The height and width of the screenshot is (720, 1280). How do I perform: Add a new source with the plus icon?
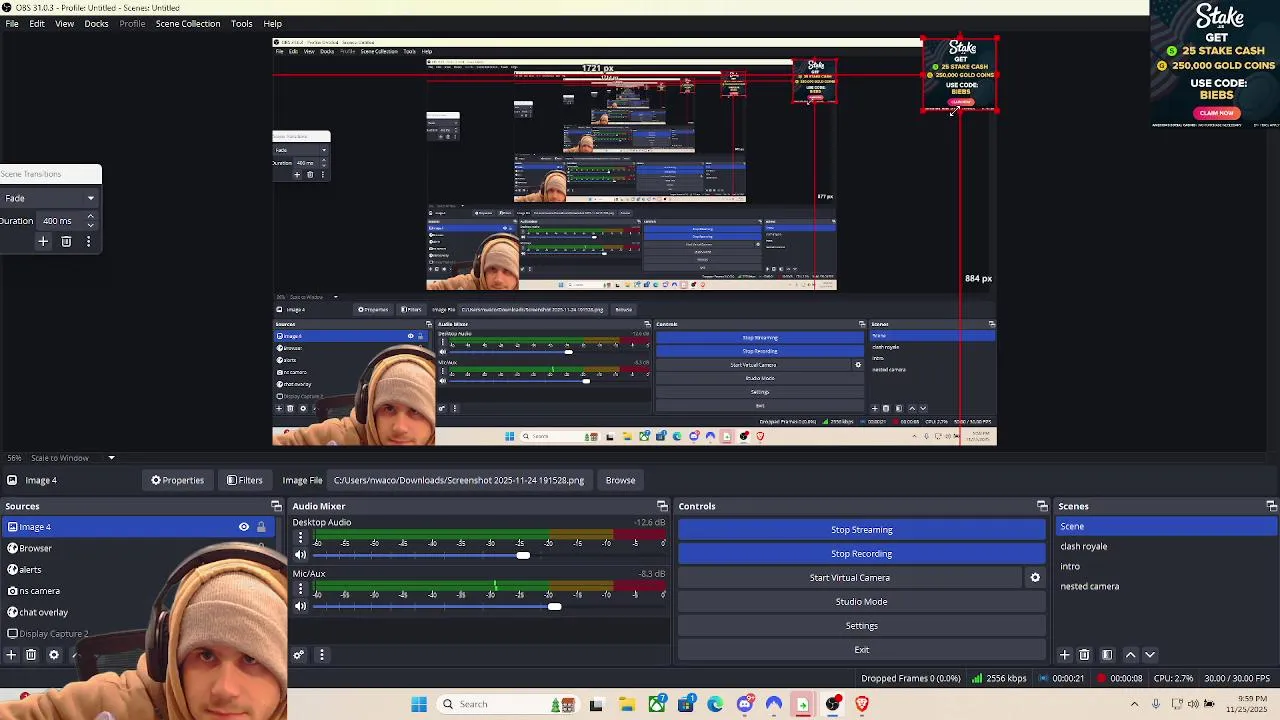click(x=11, y=655)
